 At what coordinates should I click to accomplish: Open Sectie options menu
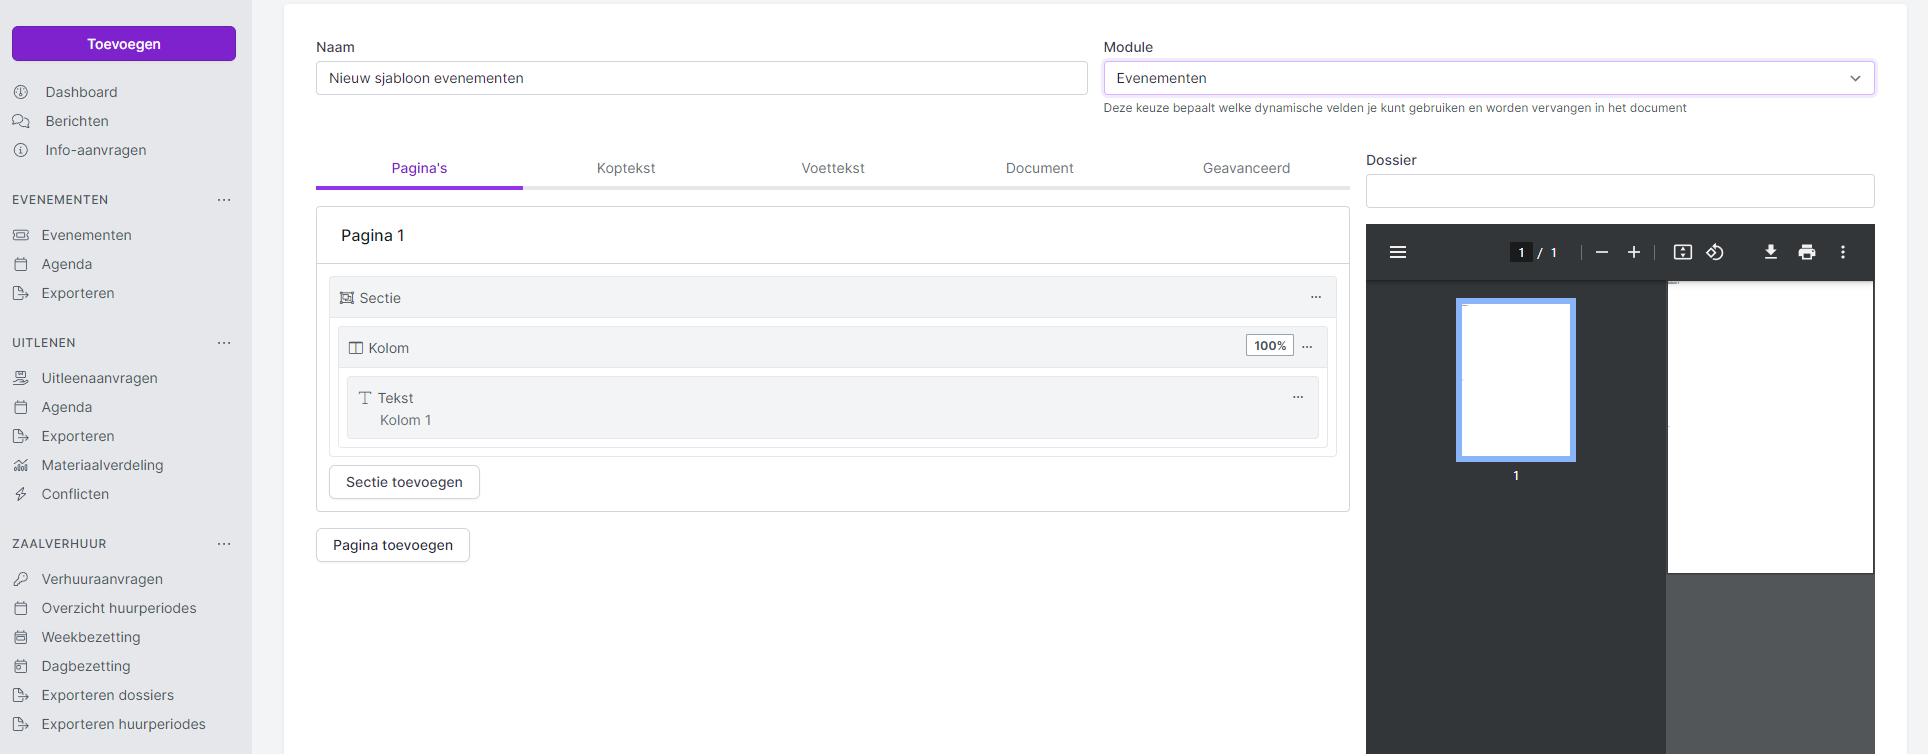(1316, 297)
